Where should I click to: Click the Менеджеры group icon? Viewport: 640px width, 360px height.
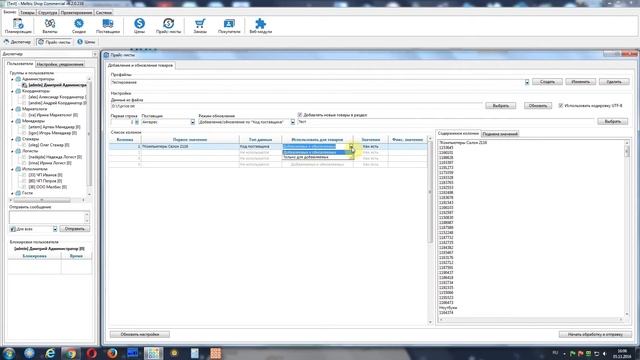point(18,121)
